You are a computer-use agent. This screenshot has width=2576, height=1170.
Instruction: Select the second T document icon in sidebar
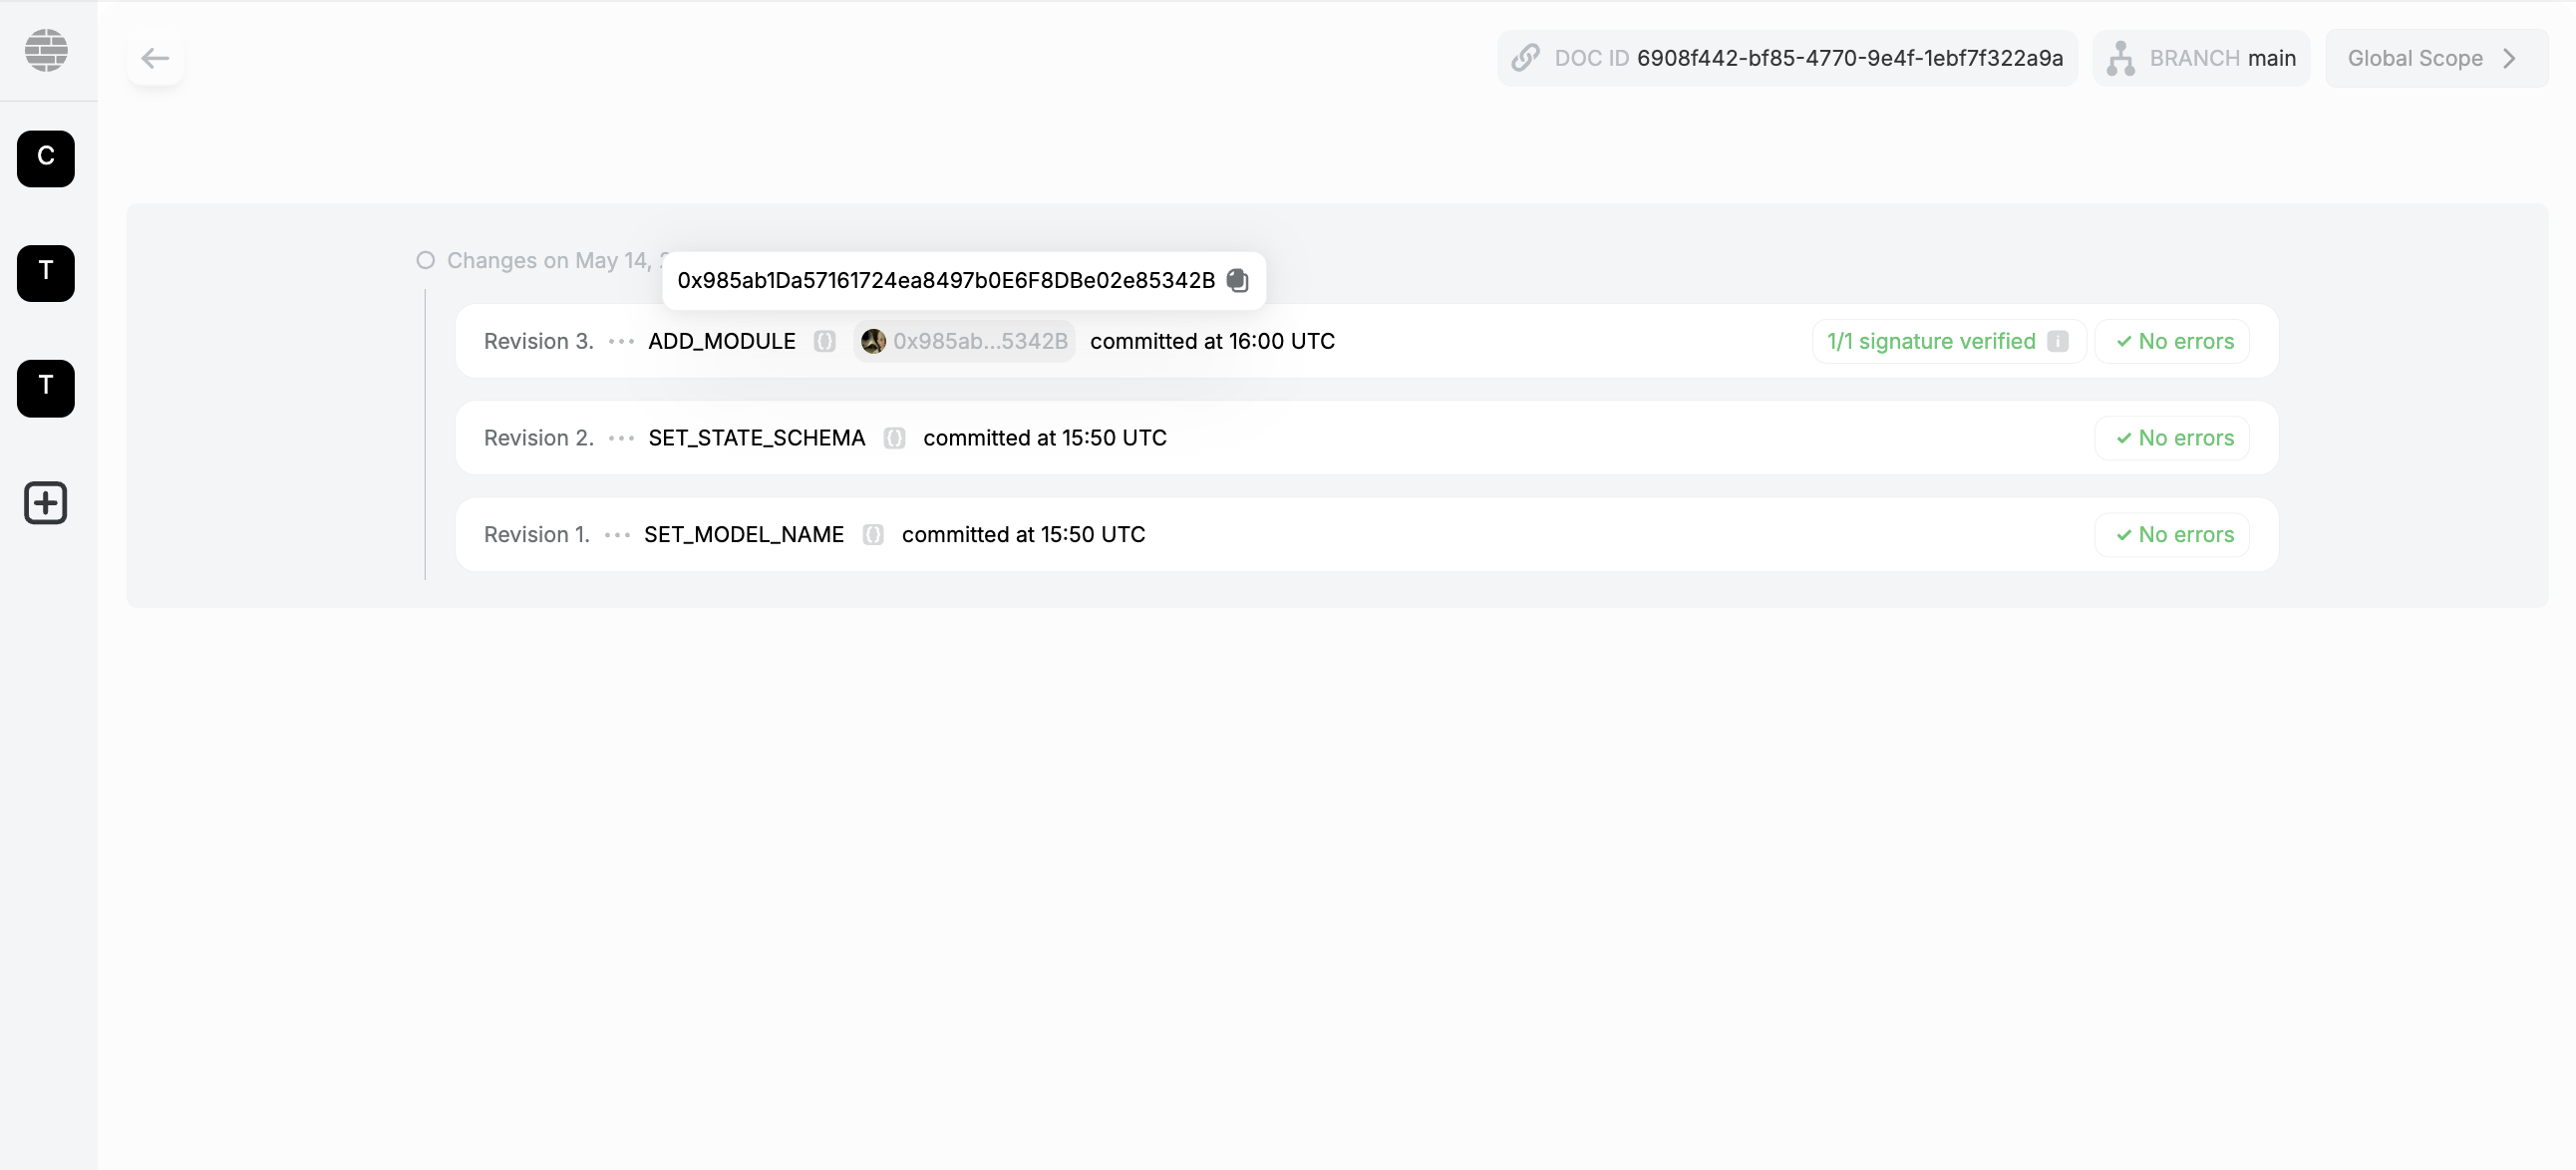click(x=45, y=388)
